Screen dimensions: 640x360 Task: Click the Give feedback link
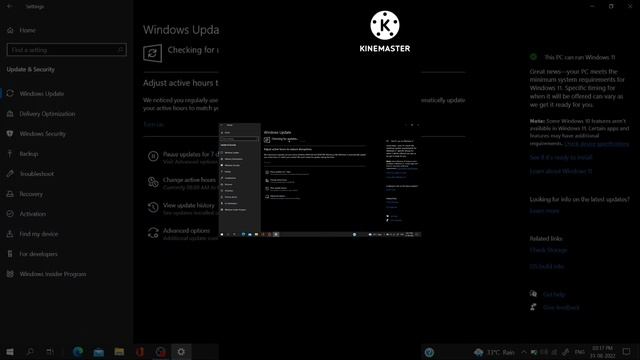tap(561, 307)
